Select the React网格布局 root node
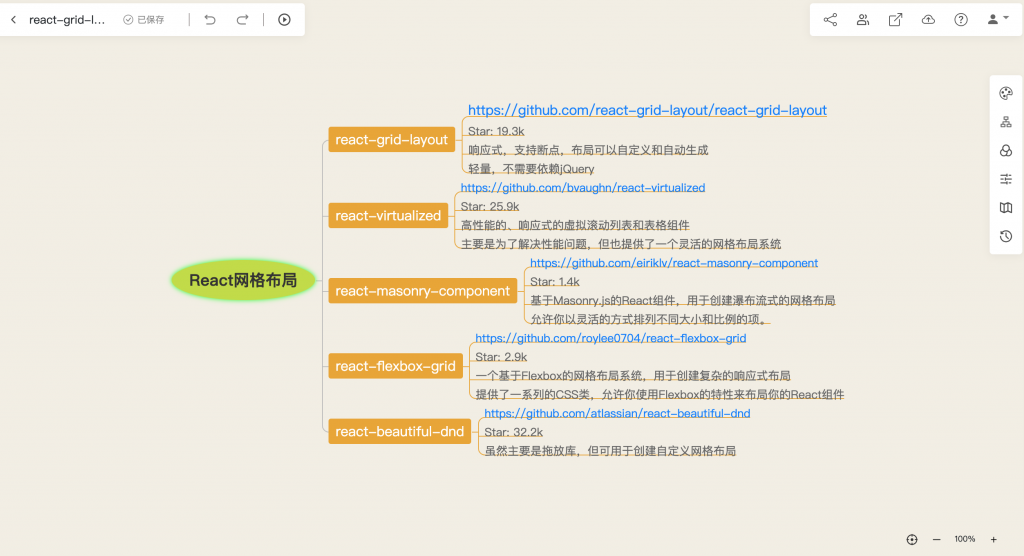The height and width of the screenshot is (556, 1024). pyautogui.click(x=243, y=280)
